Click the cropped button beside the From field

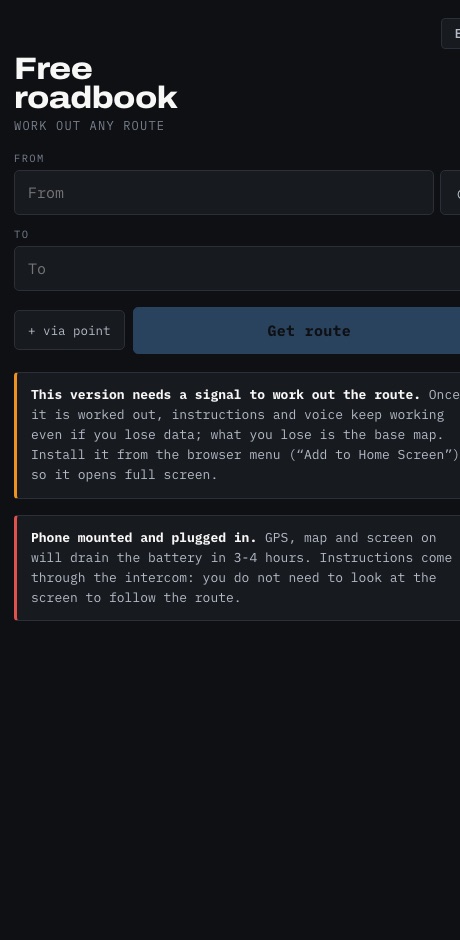450,192
